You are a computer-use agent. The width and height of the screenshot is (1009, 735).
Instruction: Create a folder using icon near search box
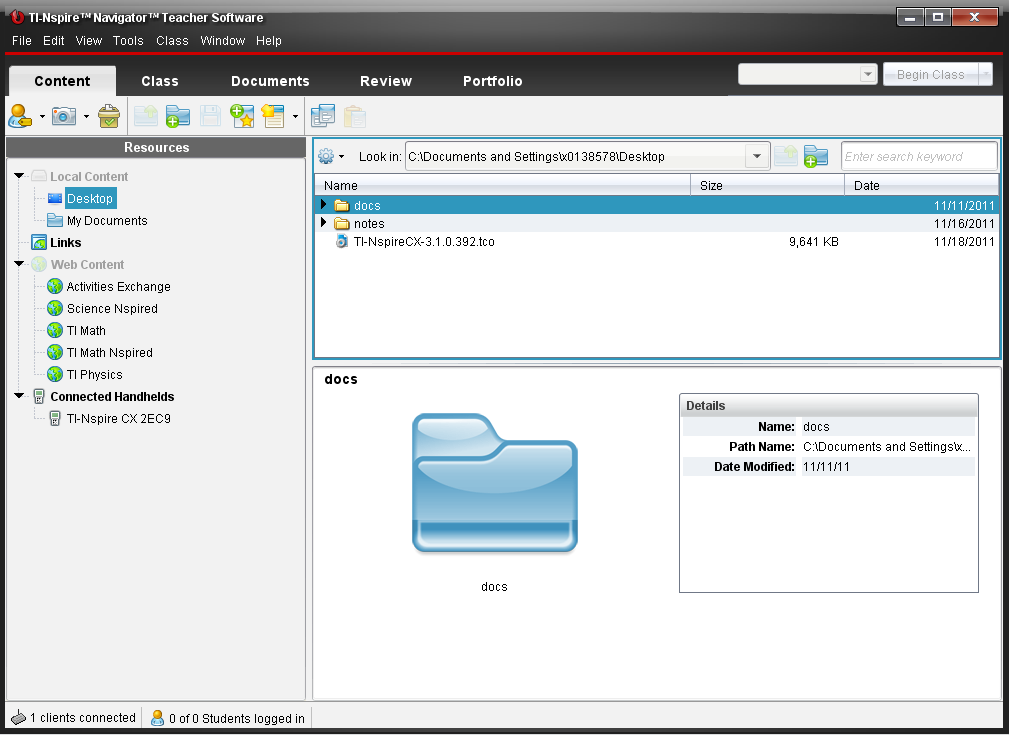pyautogui.click(x=816, y=157)
